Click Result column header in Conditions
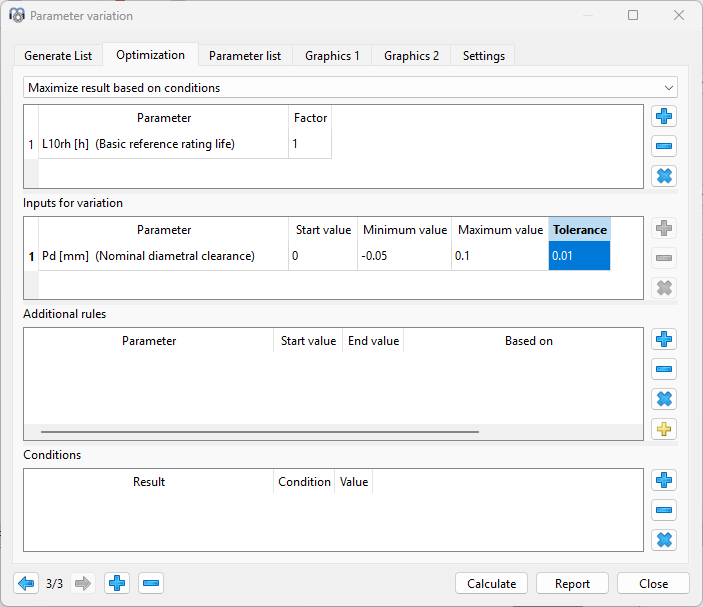The width and height of the screenshot is (703, 607). (149, 481)
